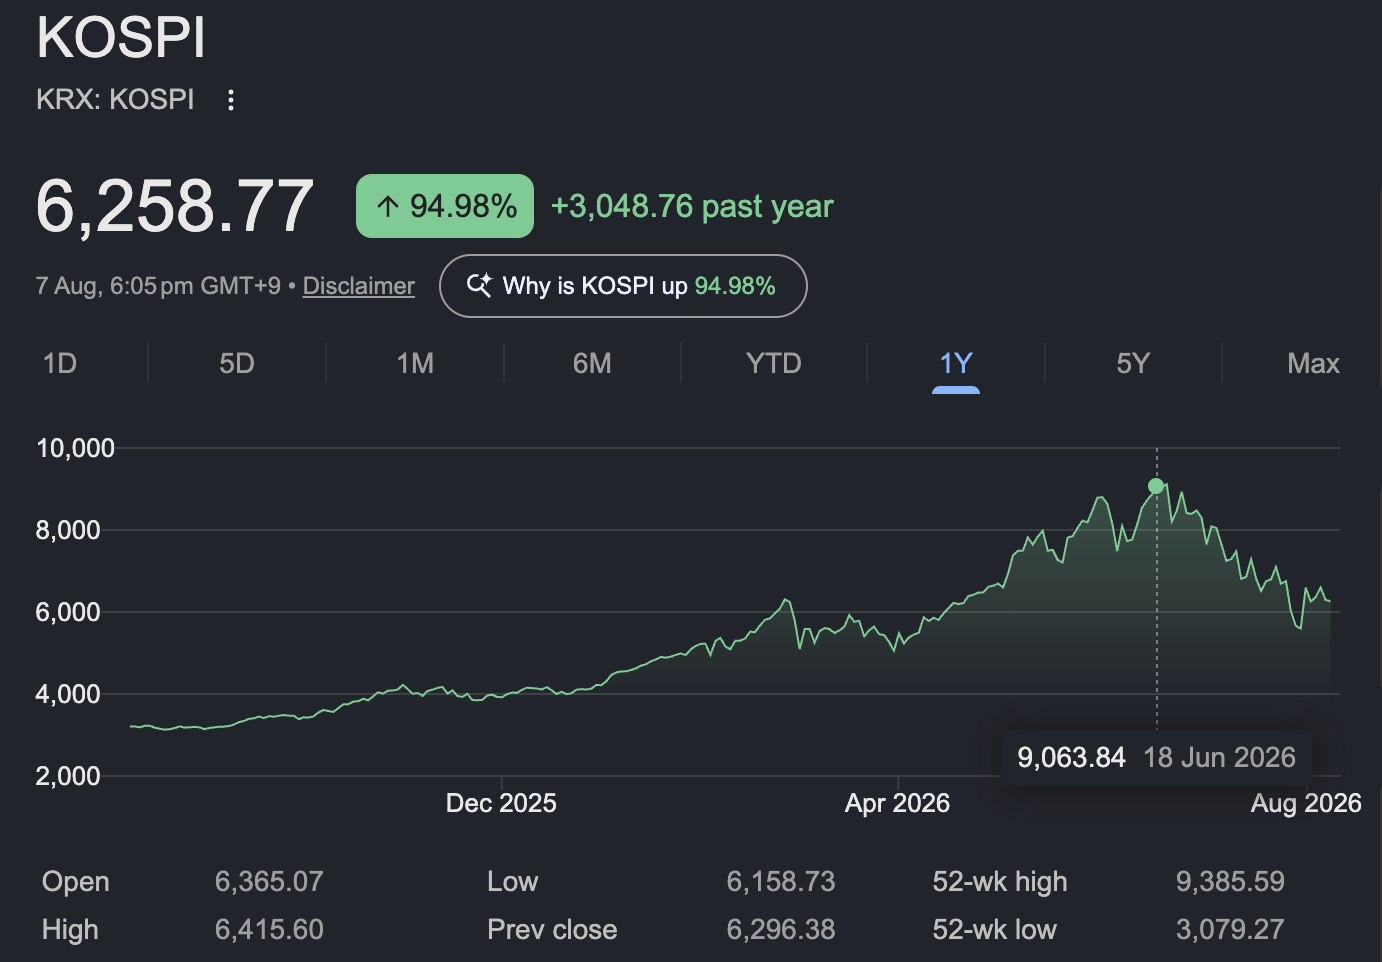Image resolution: width=1382 pixels, height=962 pixels.
Task: Click the KRX: KOSPI ticker label
Action: (x=115, y=100)
